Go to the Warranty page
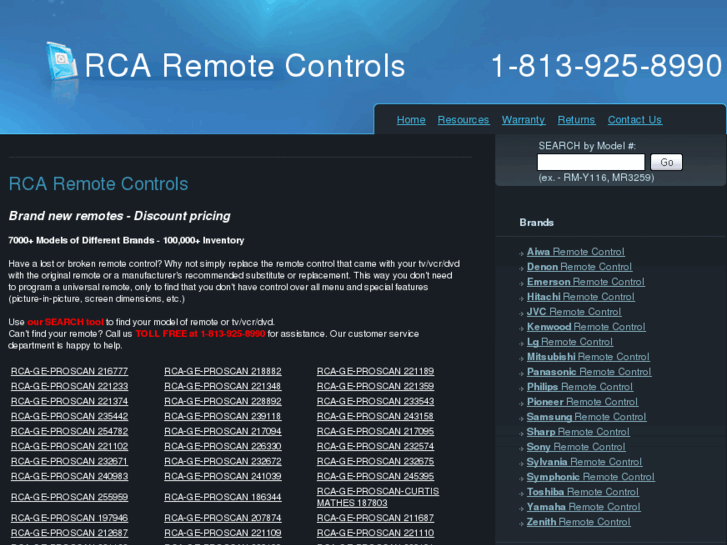 523,120
